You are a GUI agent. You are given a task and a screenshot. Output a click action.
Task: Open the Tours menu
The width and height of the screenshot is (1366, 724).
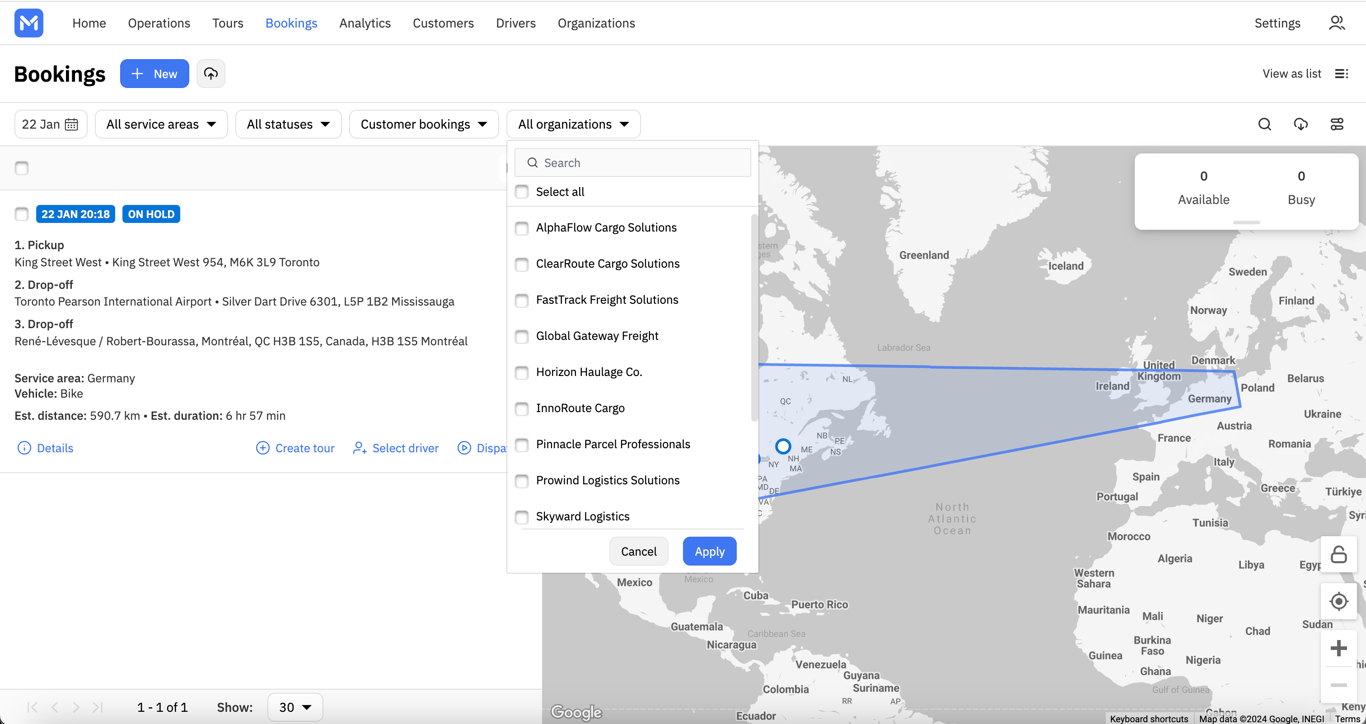click(x=228, y=23)
